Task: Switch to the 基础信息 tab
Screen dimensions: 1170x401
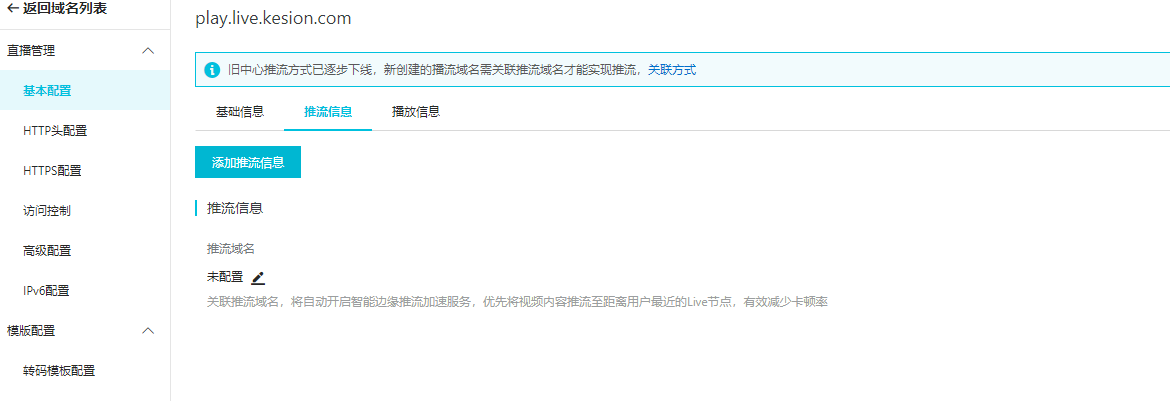Action: tap(240, 112)
